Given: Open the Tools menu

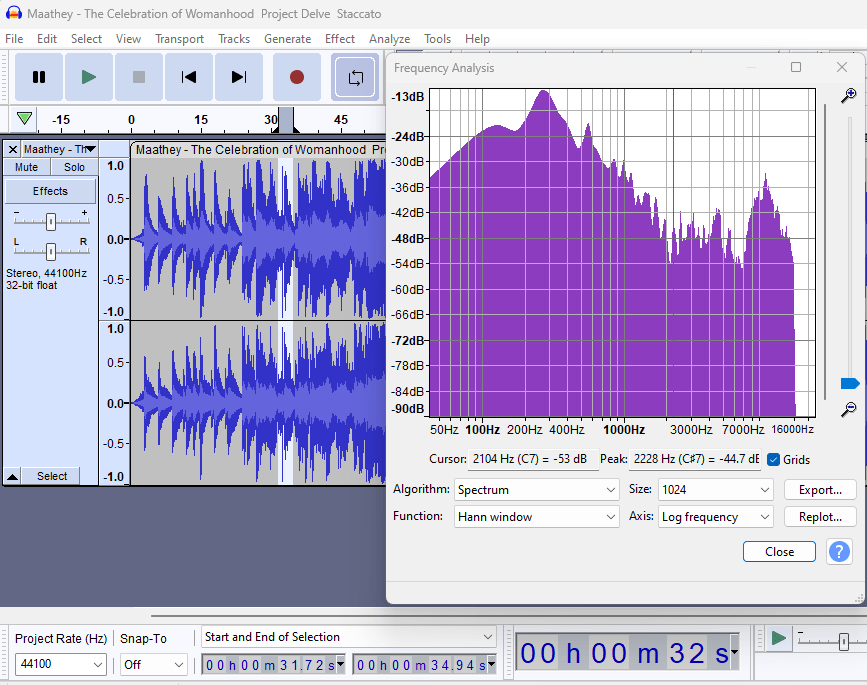Looking at the screenshot, I should point(437,39).
